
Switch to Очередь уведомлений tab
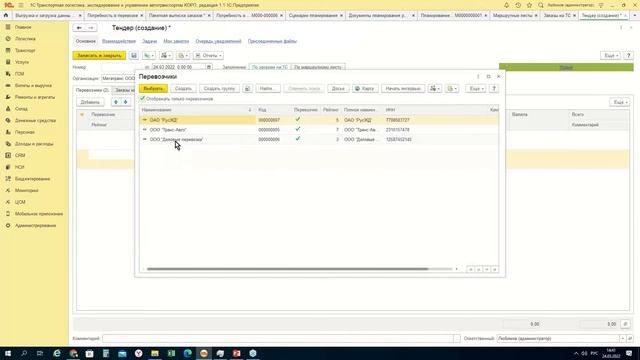click(218, 41)
